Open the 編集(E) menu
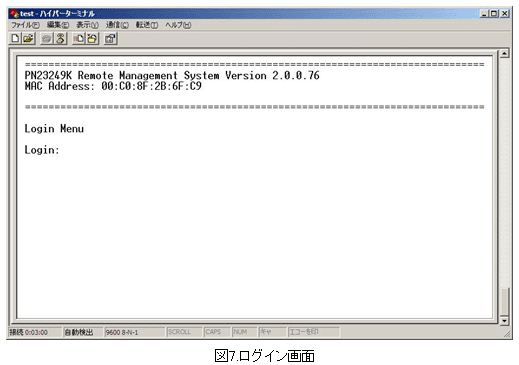 click(58, 25)
